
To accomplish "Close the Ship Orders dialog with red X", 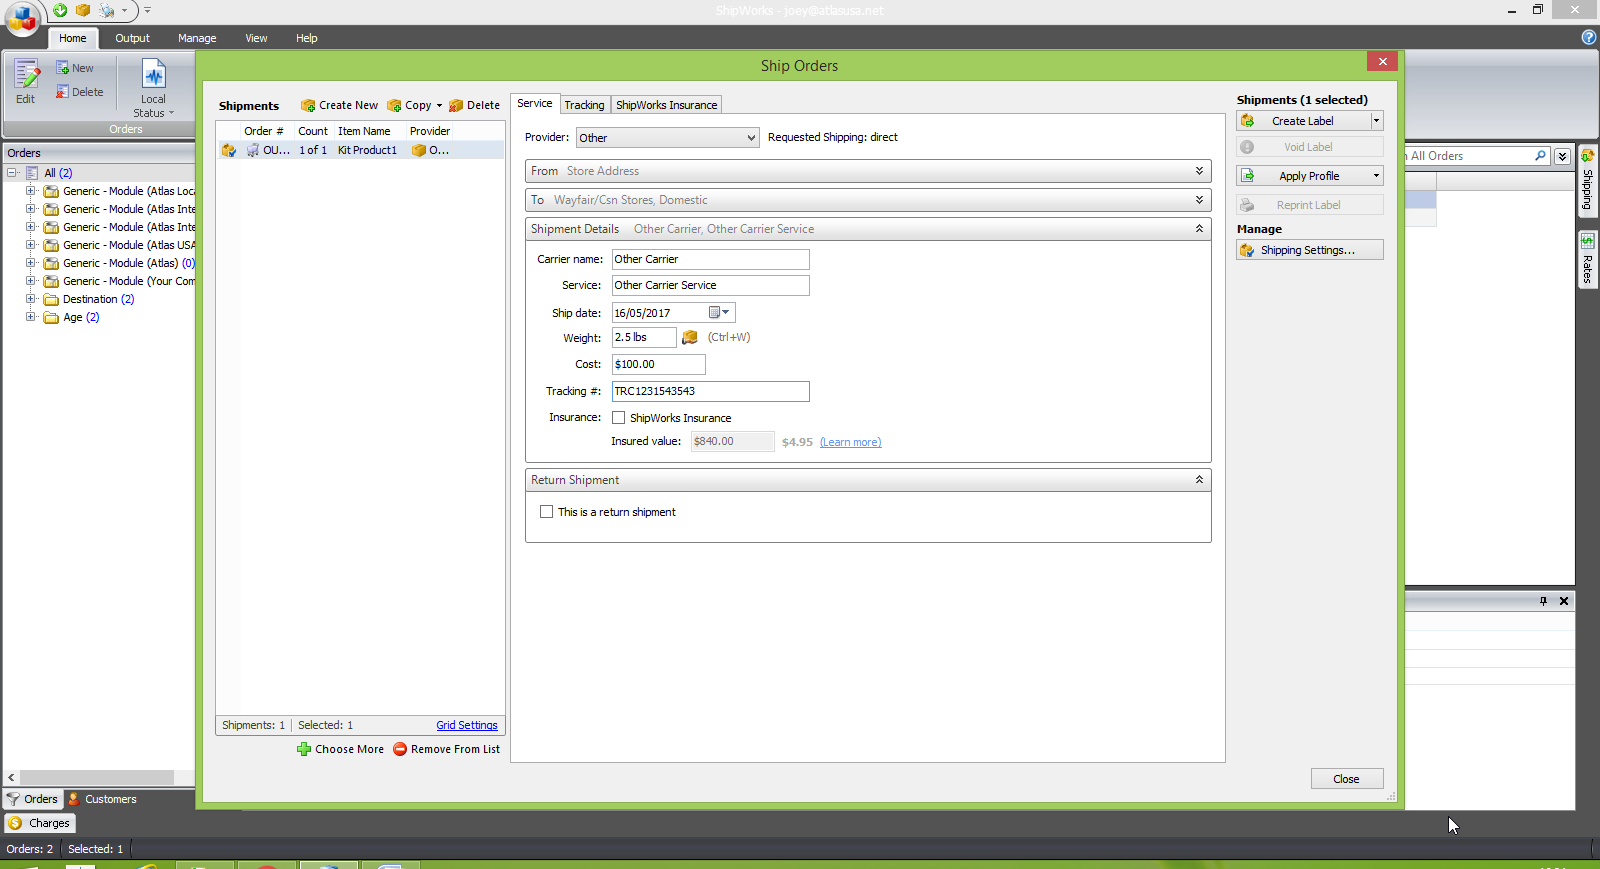I will 1382,61.
